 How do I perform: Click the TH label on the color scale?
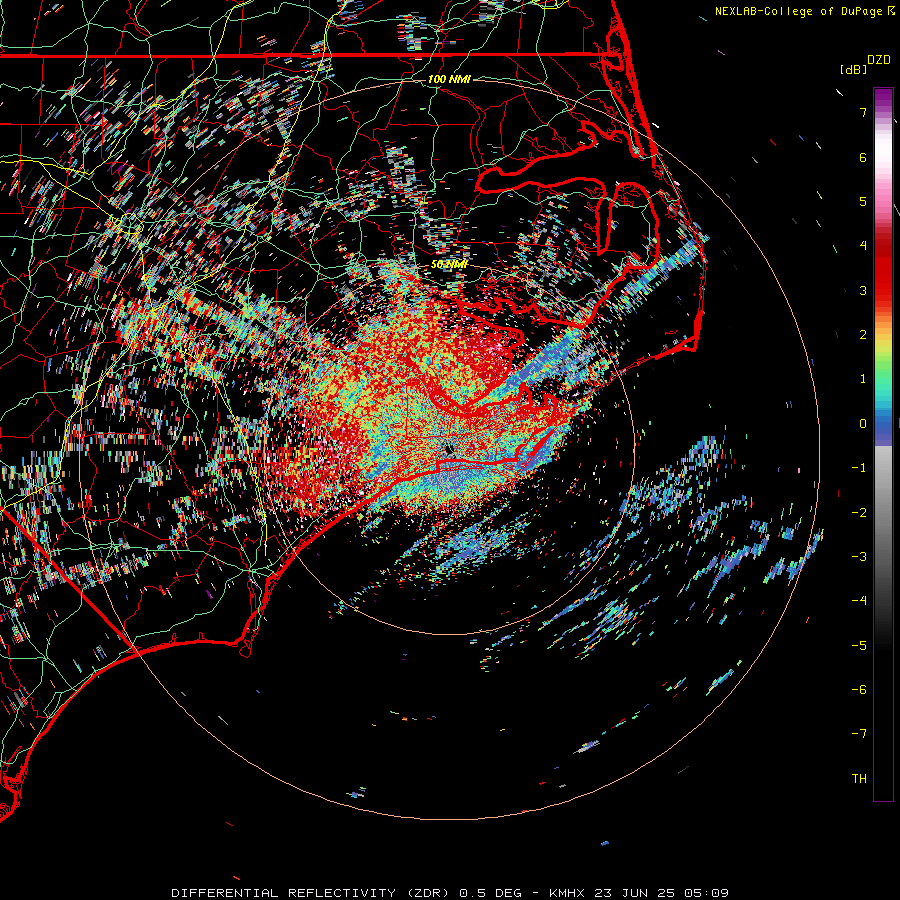point(860,779)
